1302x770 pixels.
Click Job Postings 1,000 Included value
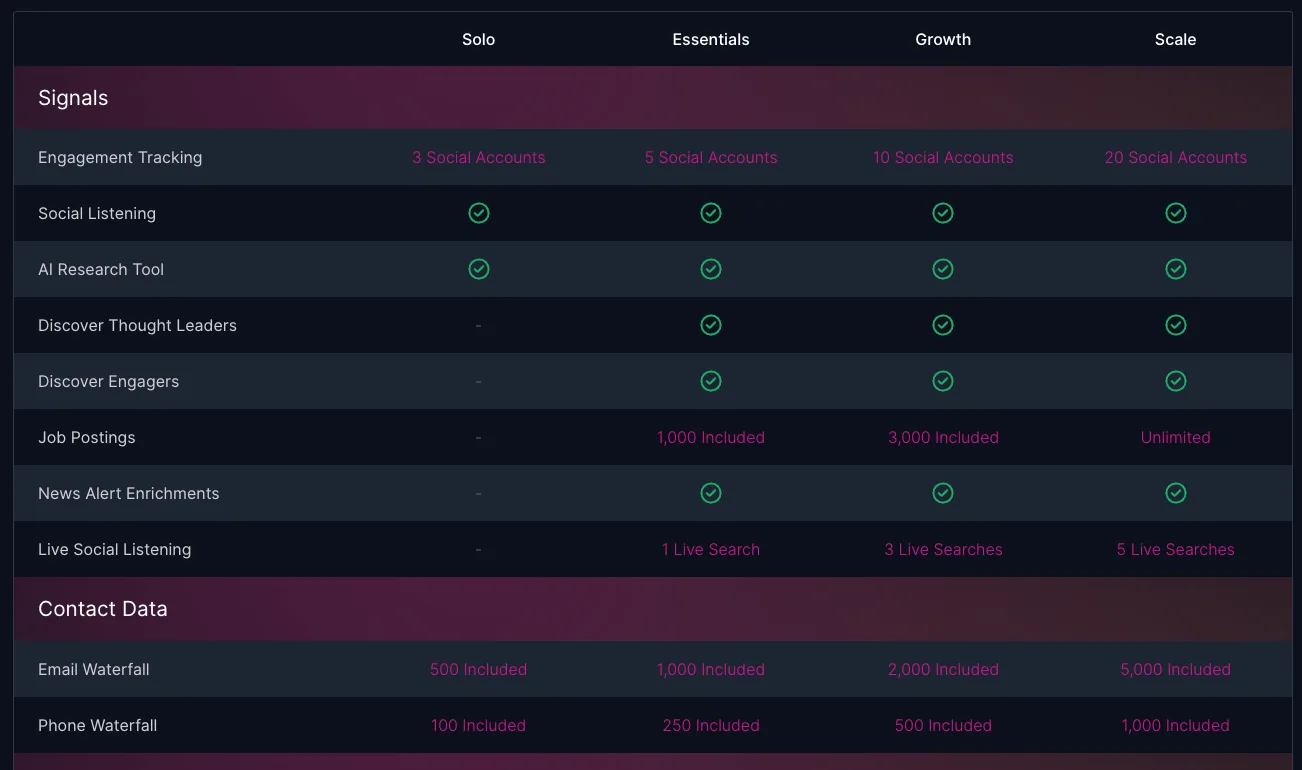(x=711, y=437)
